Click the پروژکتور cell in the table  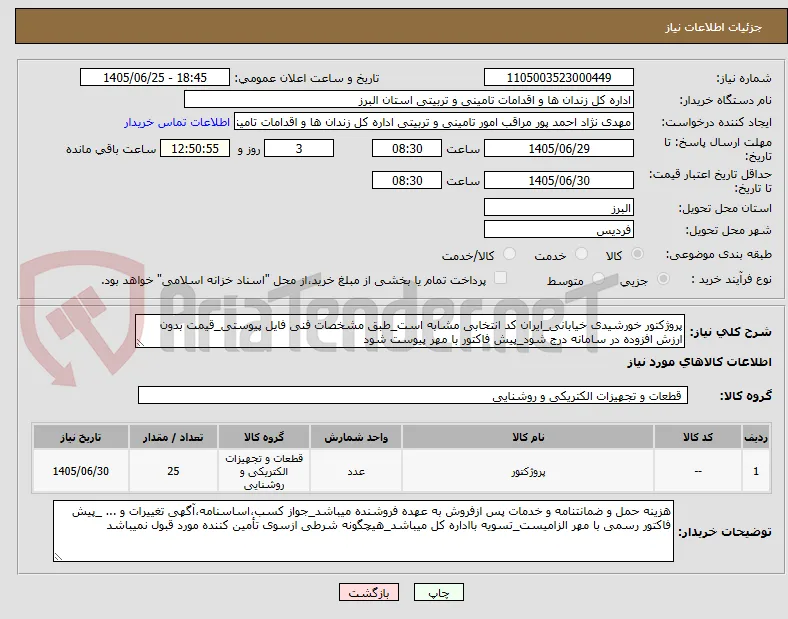(x=528, y=471)
